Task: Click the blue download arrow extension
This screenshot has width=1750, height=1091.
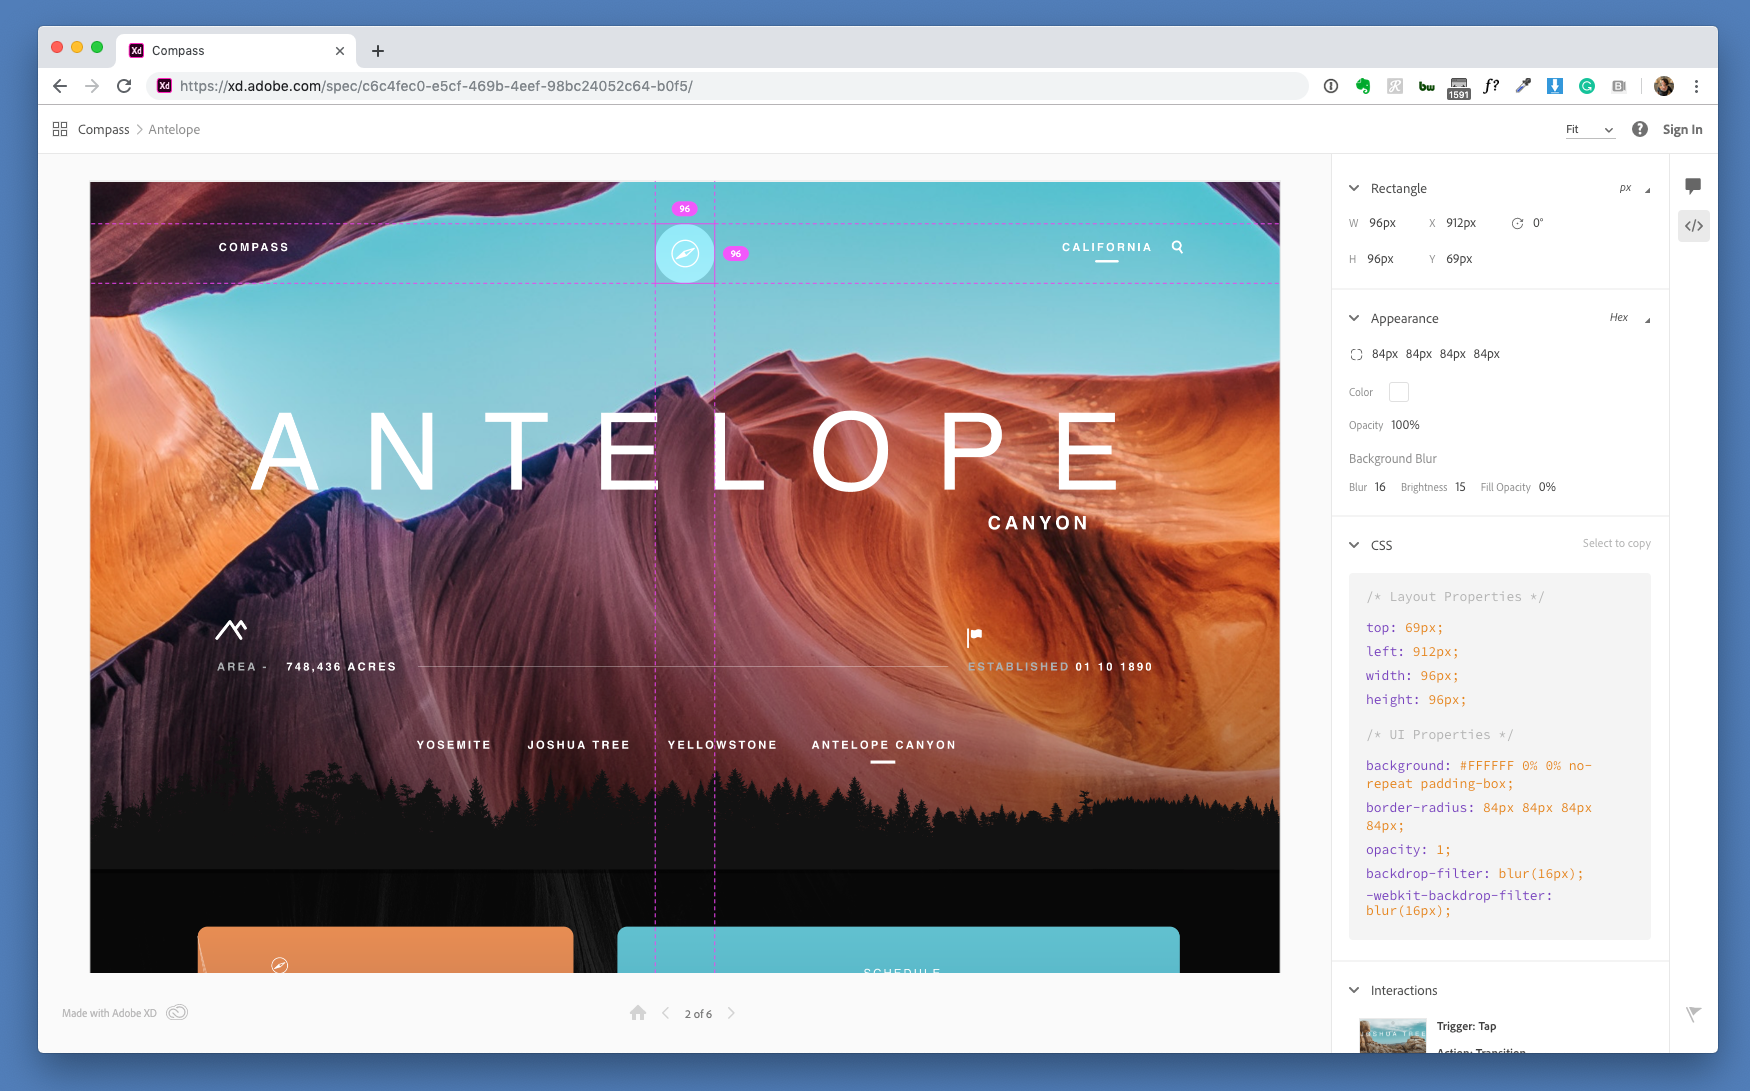Action: coord(1555,86)
